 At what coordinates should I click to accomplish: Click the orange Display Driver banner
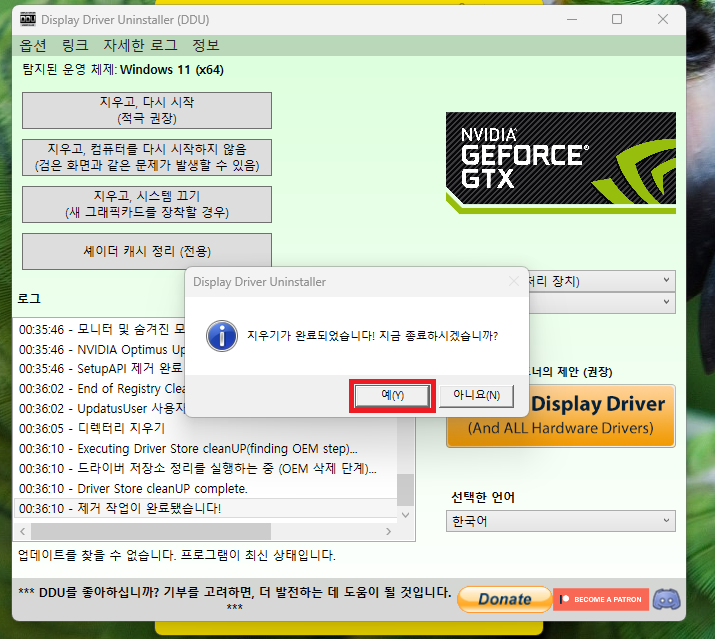(561, 416)
